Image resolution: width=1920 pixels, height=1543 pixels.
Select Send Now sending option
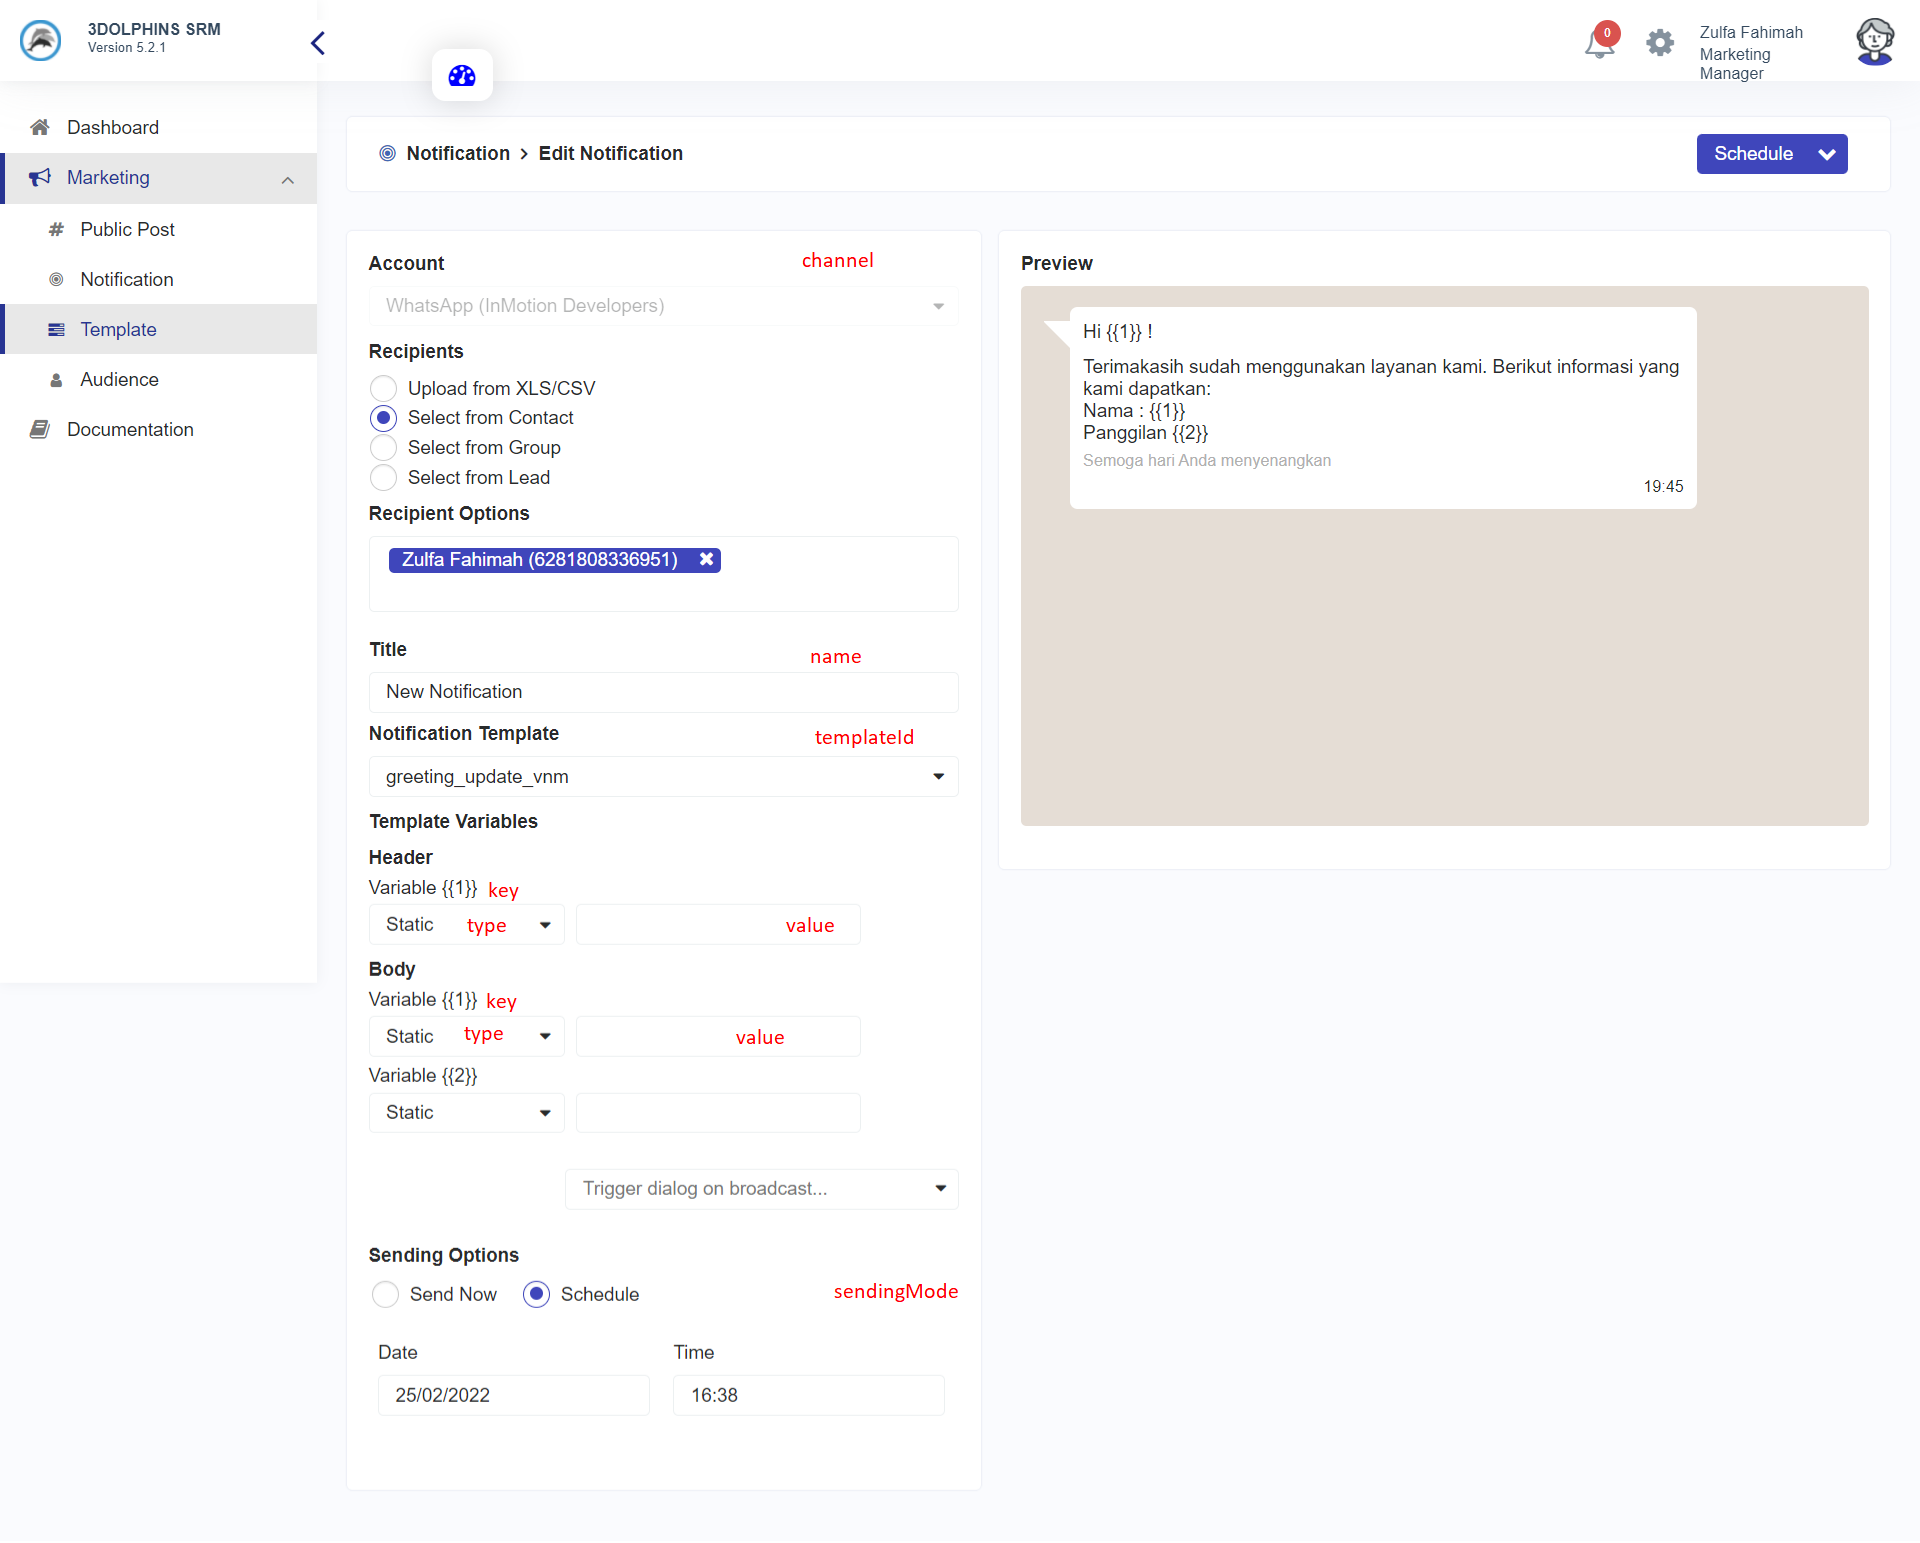[385, 1295]
